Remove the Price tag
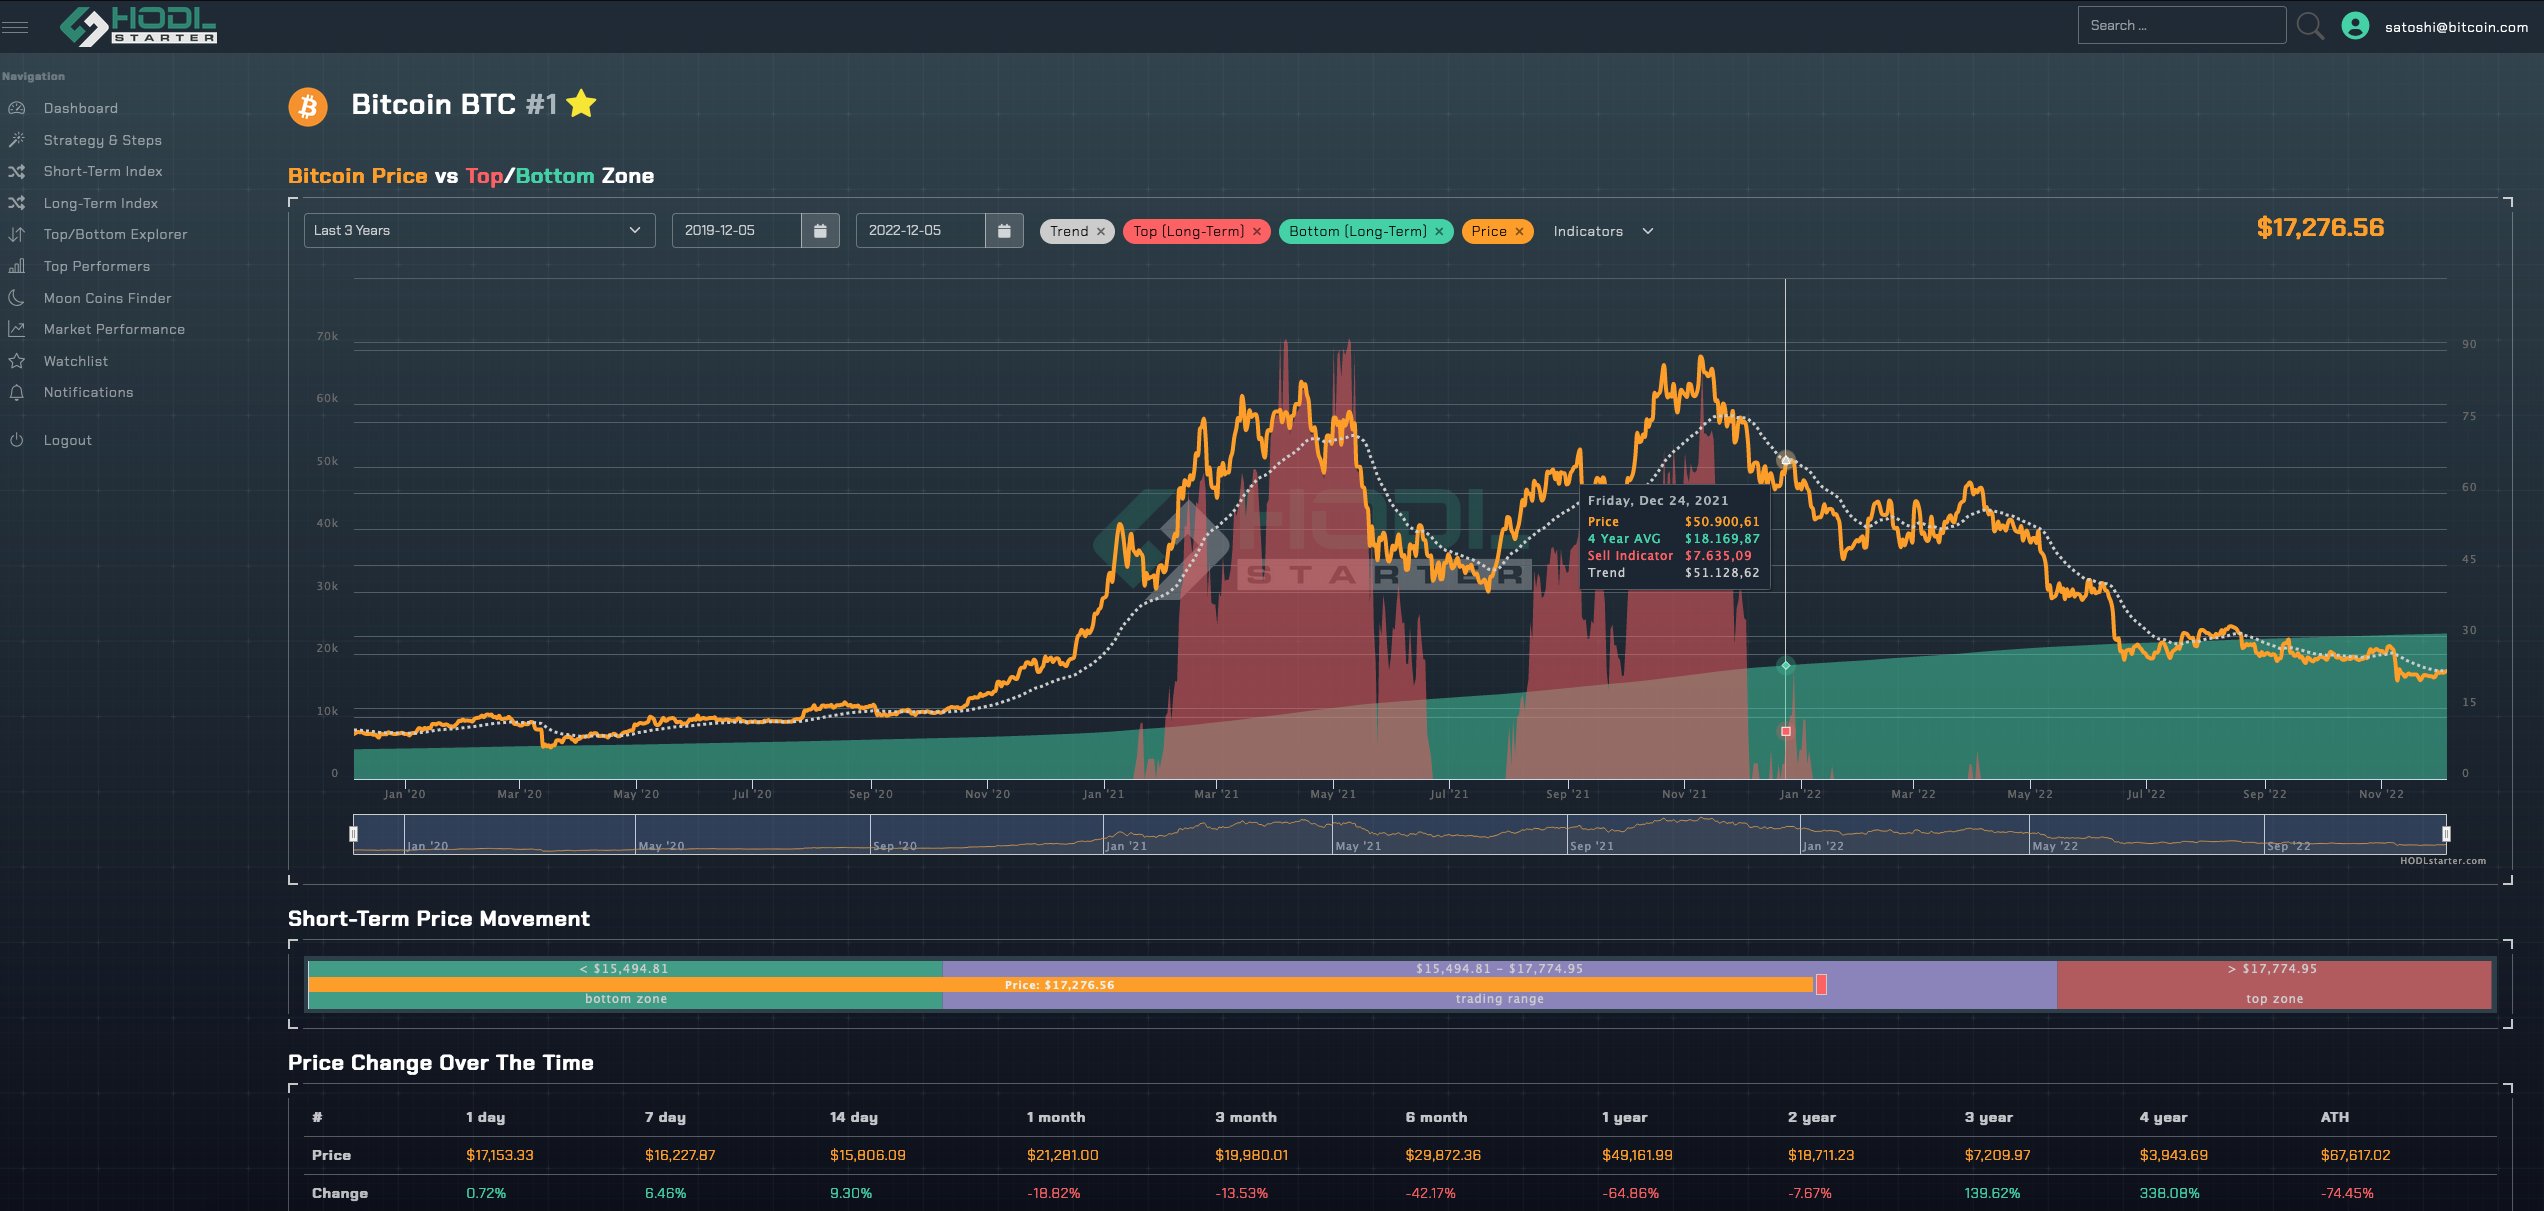Viewport: 2544px width, 1211px height. point(1519,232)
